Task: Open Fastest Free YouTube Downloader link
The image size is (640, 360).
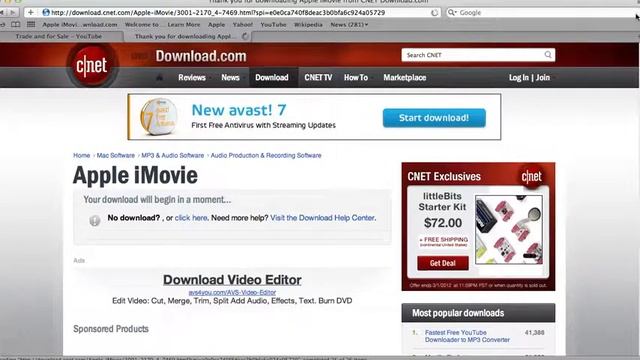Action: tap(467, 336)
